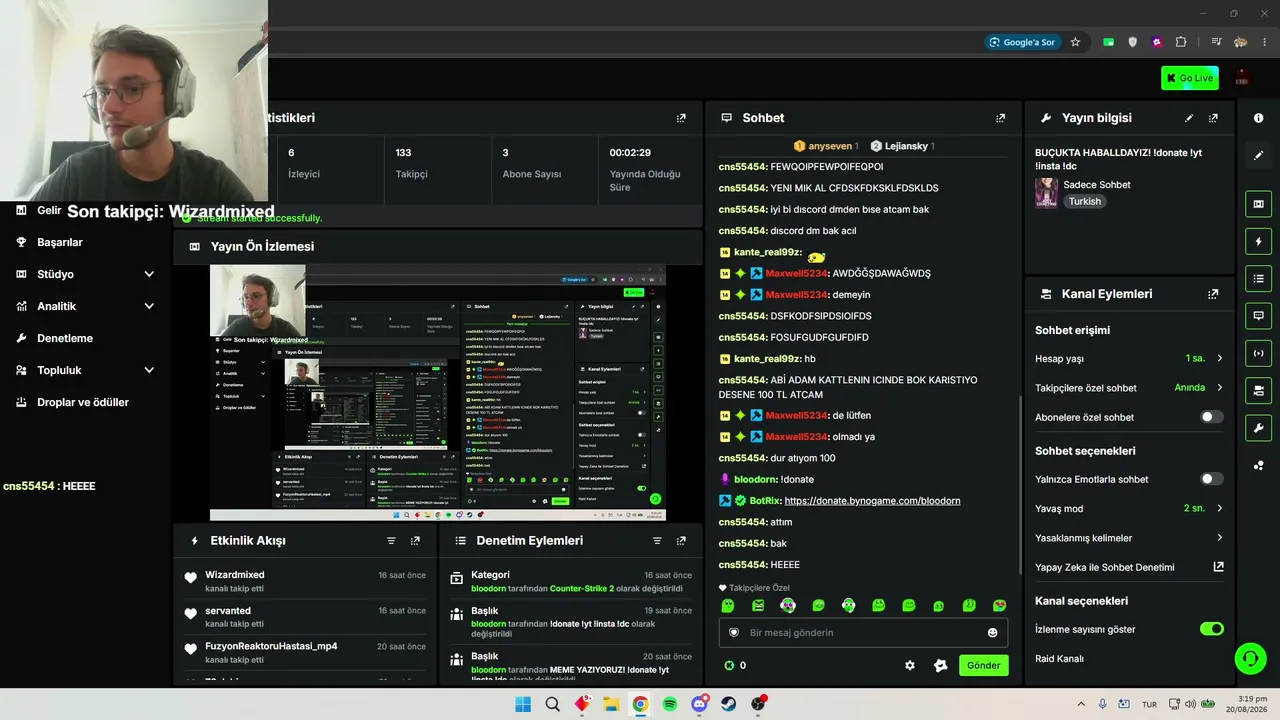
Task: Click the Yayın Ön İzlemesi video preview
Action: click(x=438, y=393)
